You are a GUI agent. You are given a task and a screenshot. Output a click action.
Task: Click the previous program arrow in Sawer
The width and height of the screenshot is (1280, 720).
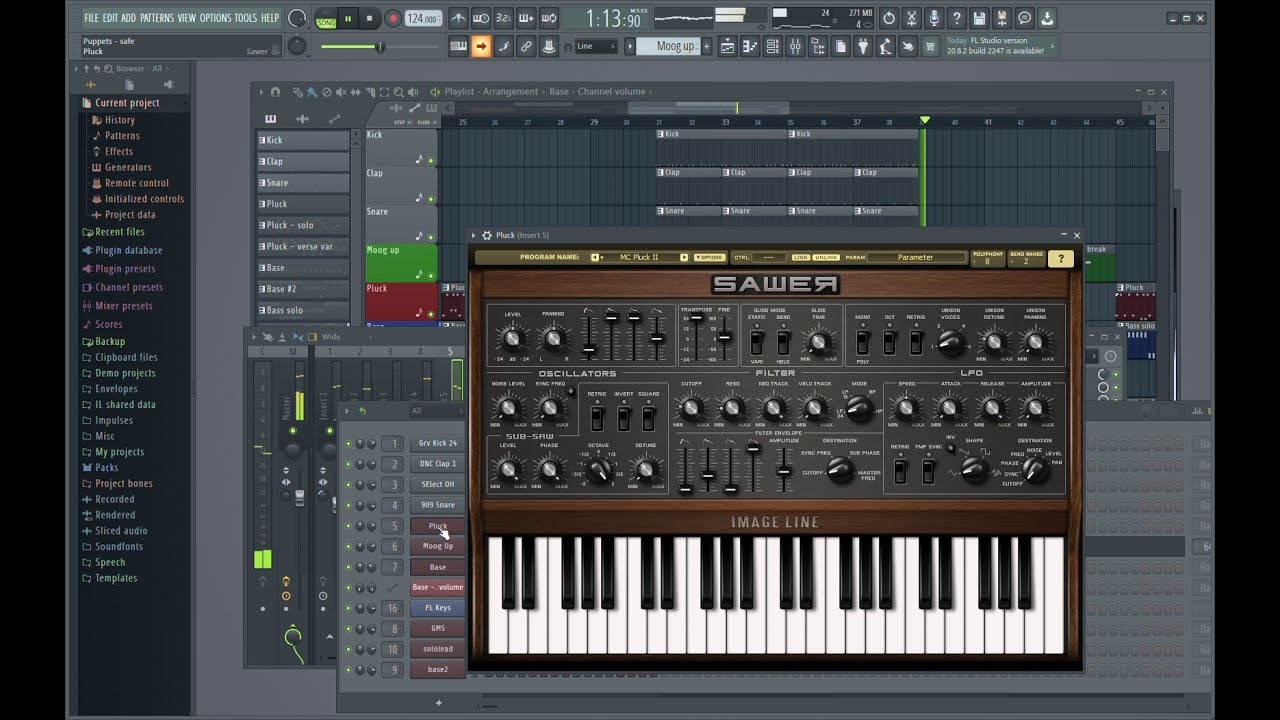coord(596,257)
